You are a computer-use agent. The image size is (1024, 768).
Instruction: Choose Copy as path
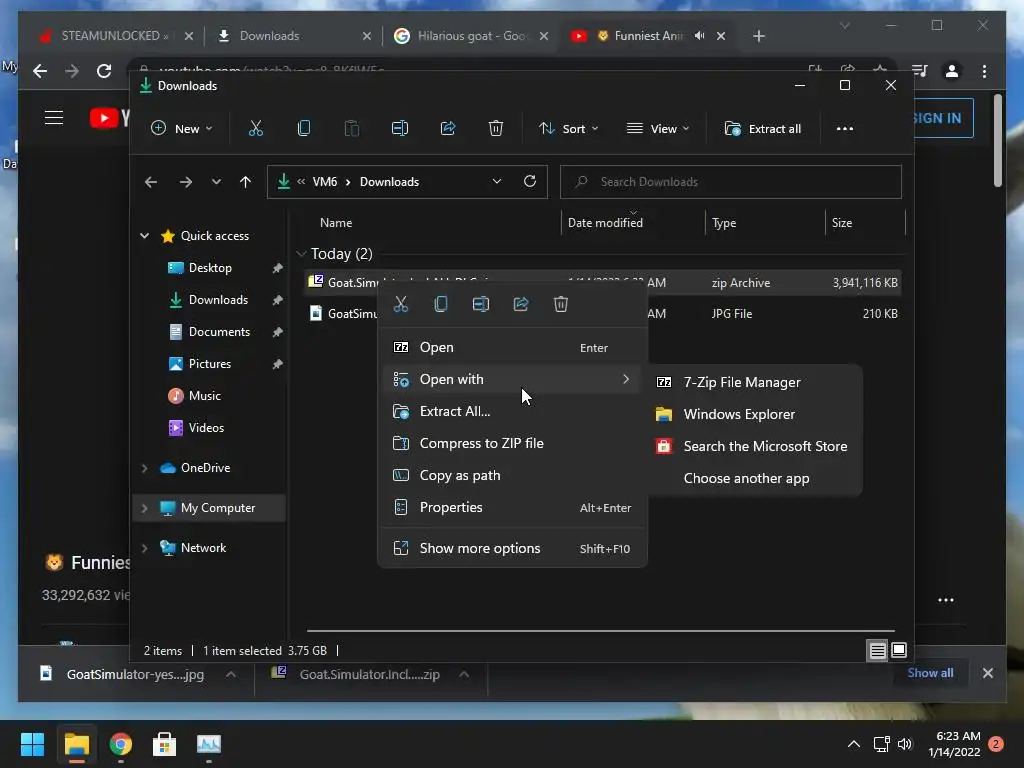tap(512, 475)
